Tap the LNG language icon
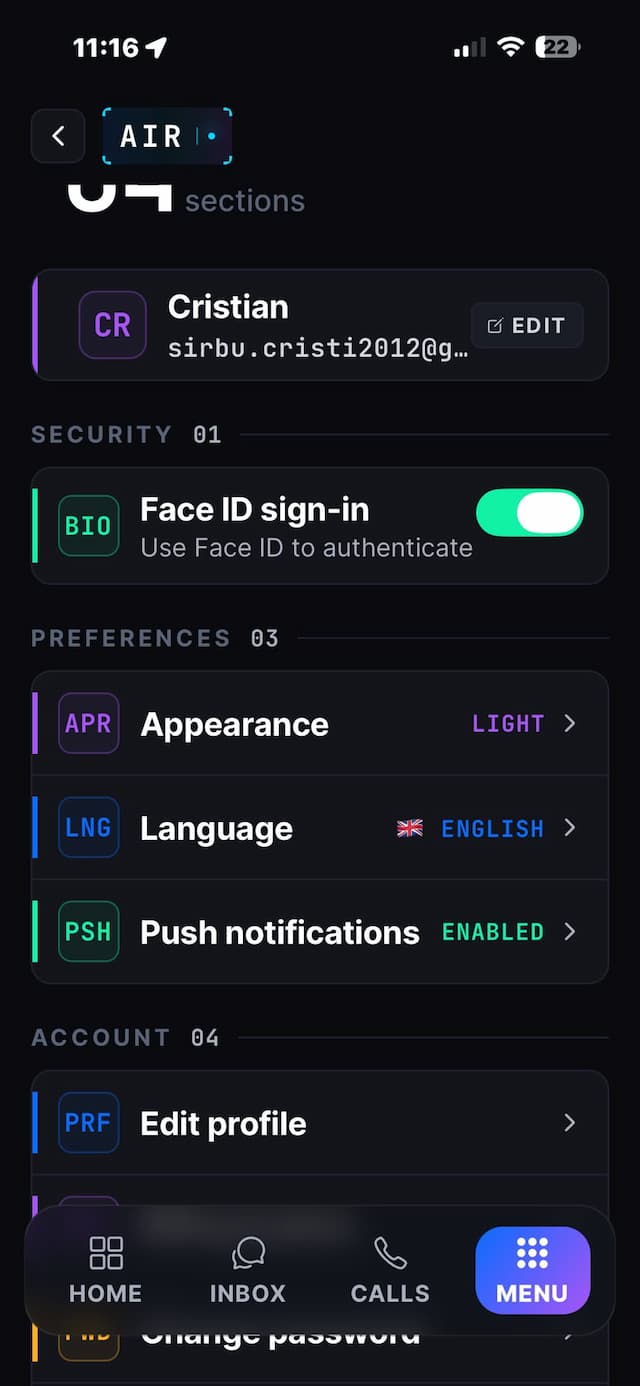Viewport: 640px width, 1386px height. 88,827
